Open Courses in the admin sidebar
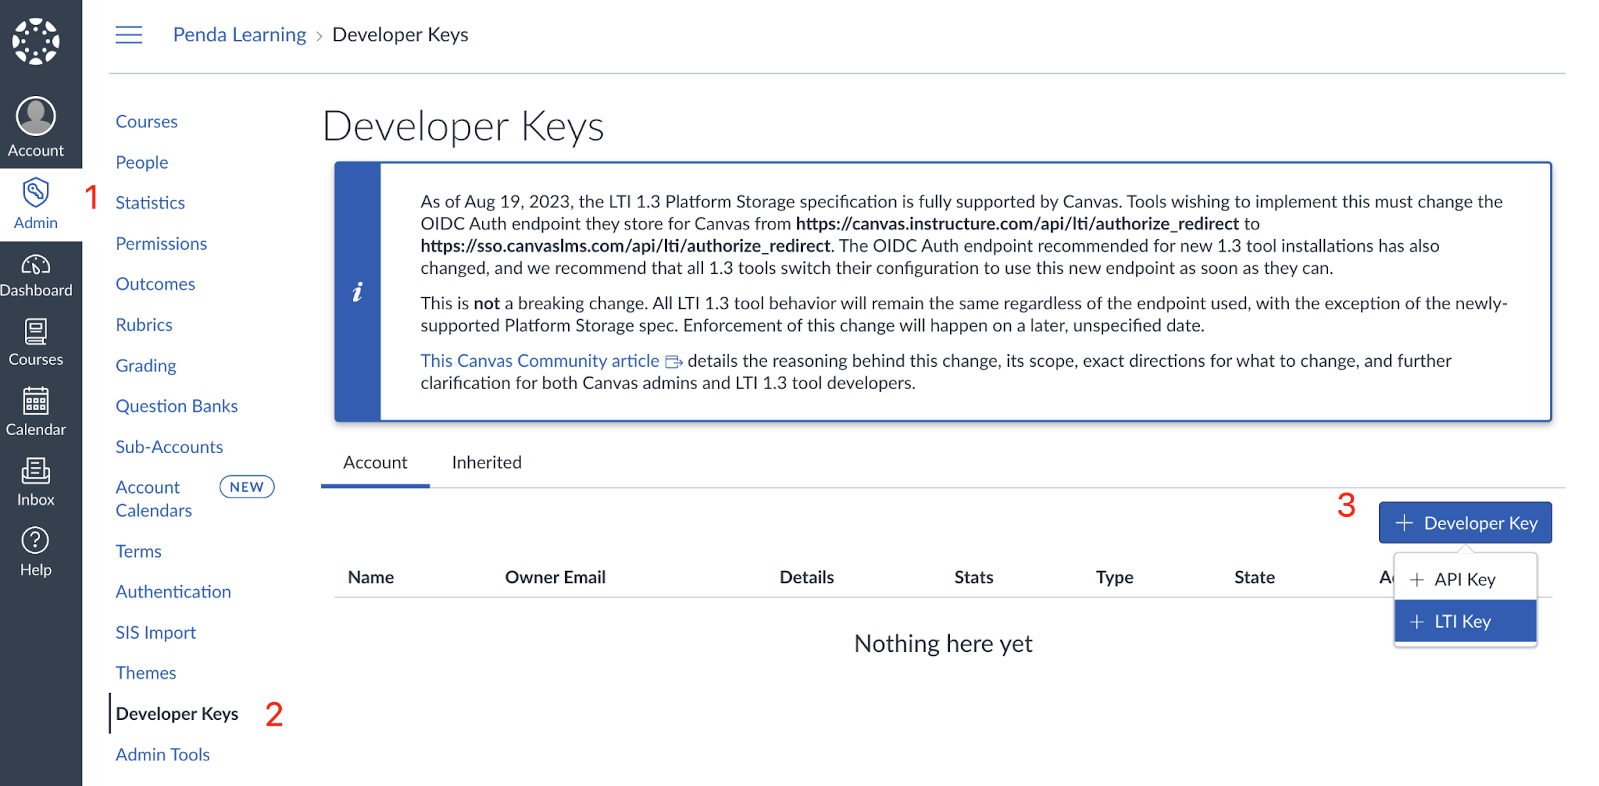 coord(147,122)
